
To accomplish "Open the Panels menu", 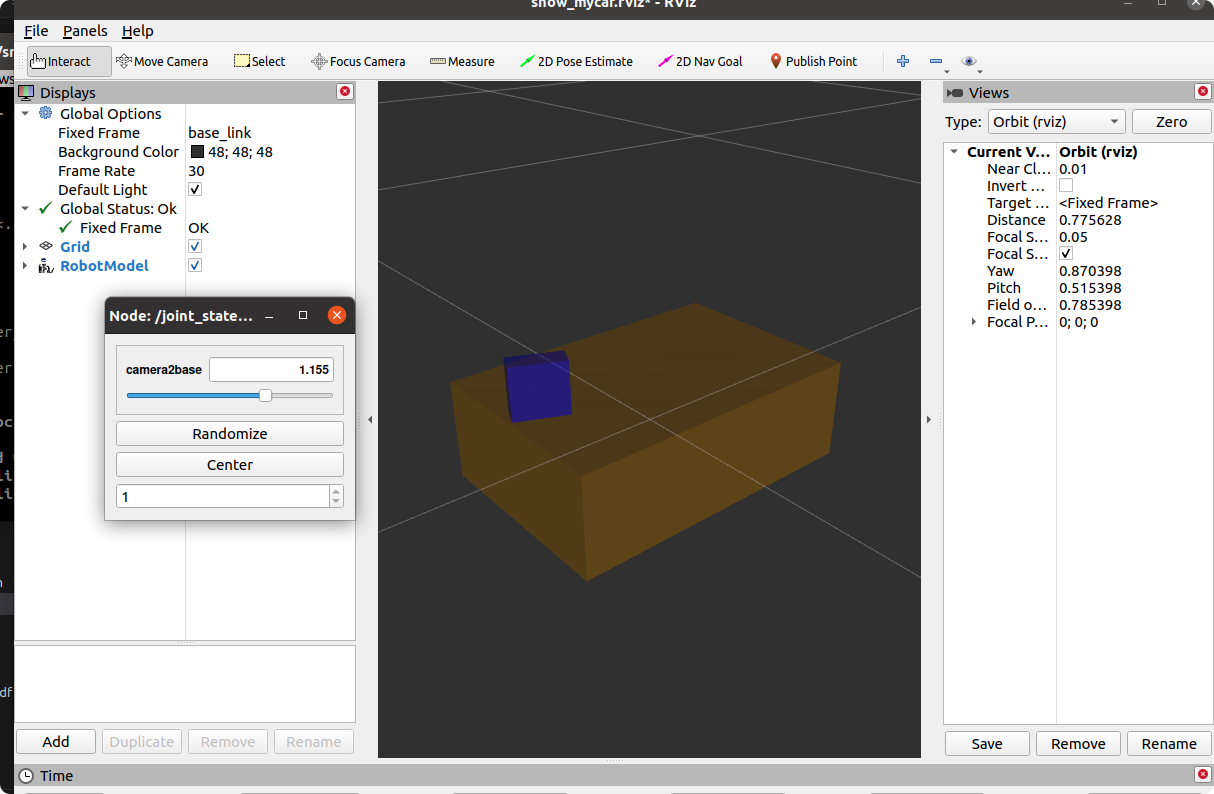I will tap(85, 31).
